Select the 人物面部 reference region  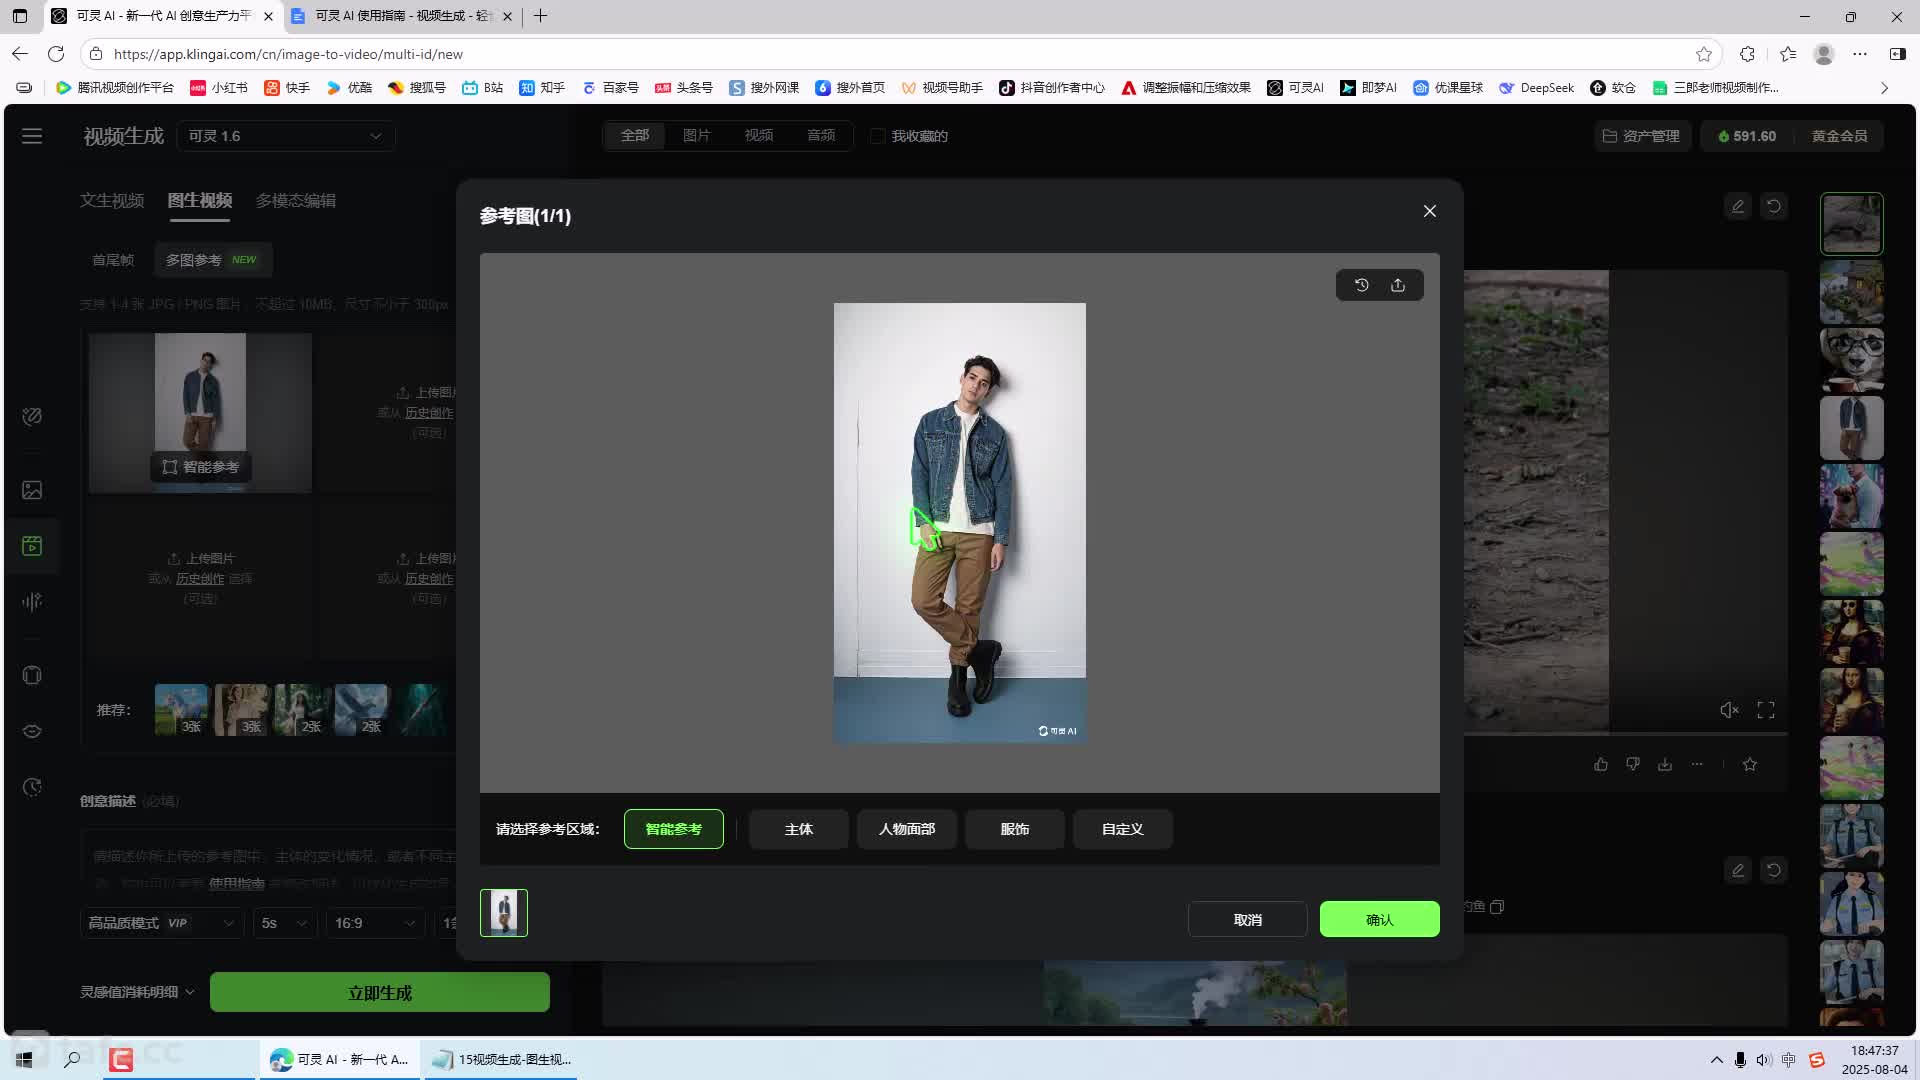[x=907, y=829]
